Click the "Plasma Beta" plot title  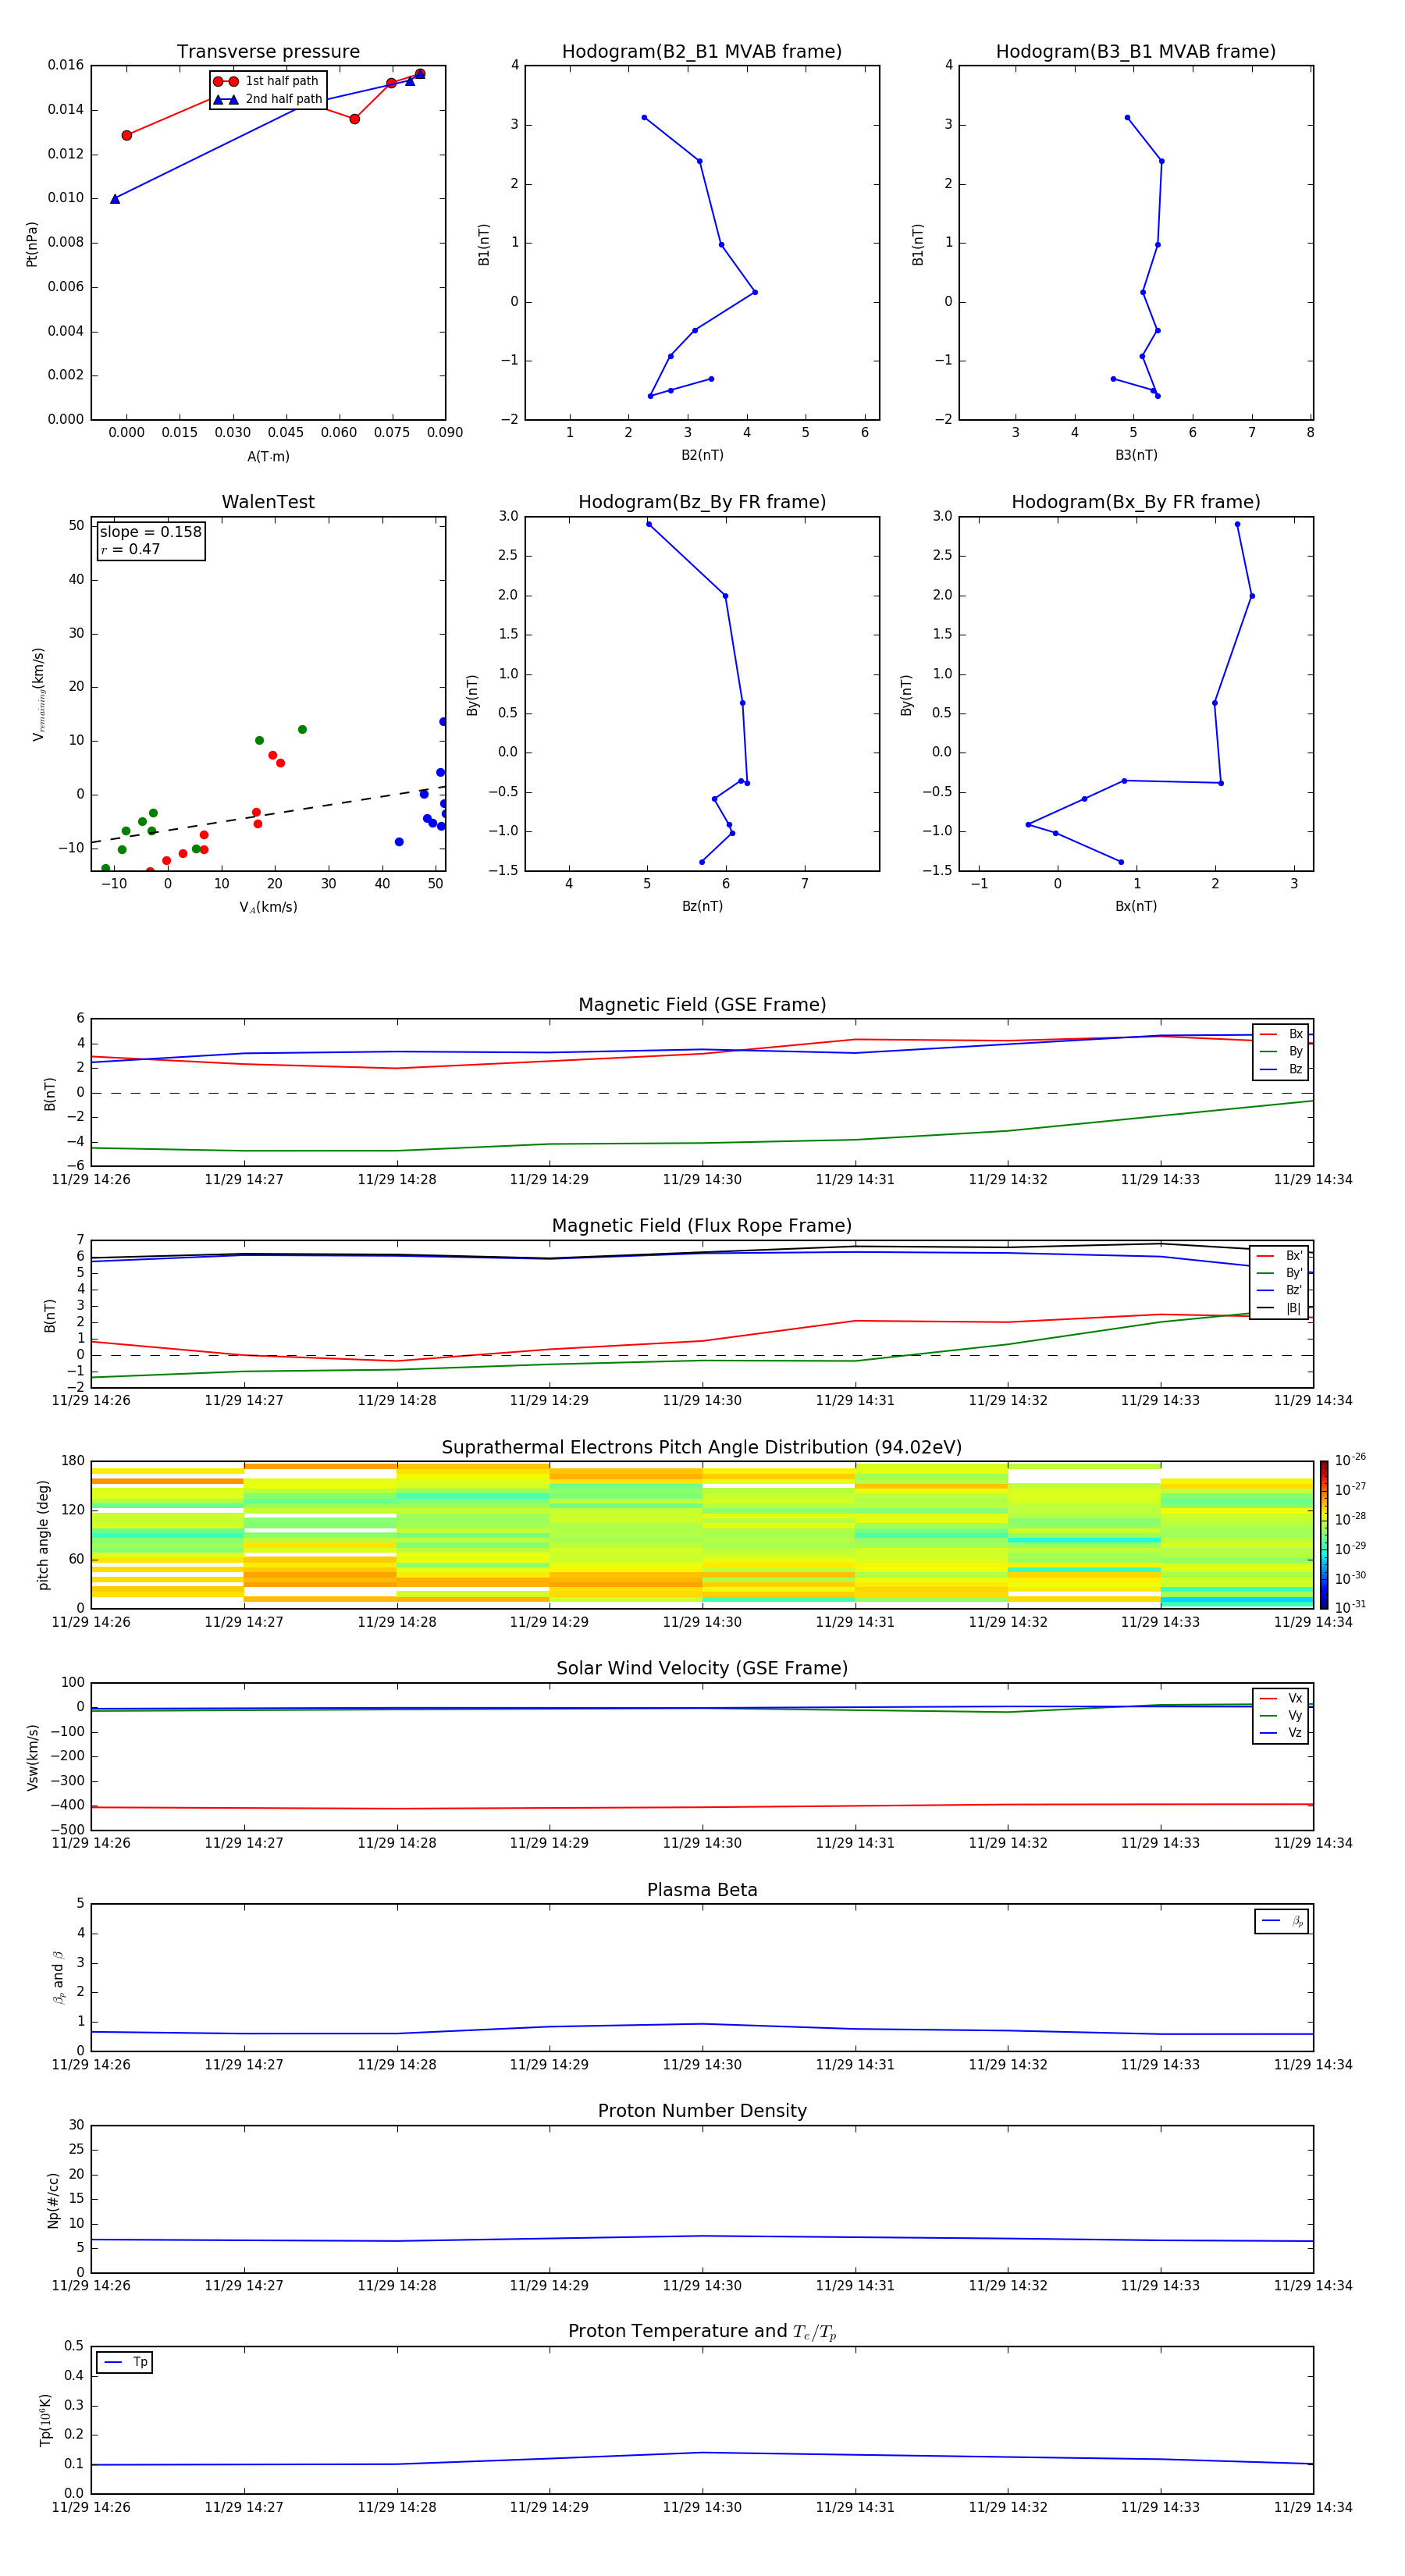pos(702,1890)
